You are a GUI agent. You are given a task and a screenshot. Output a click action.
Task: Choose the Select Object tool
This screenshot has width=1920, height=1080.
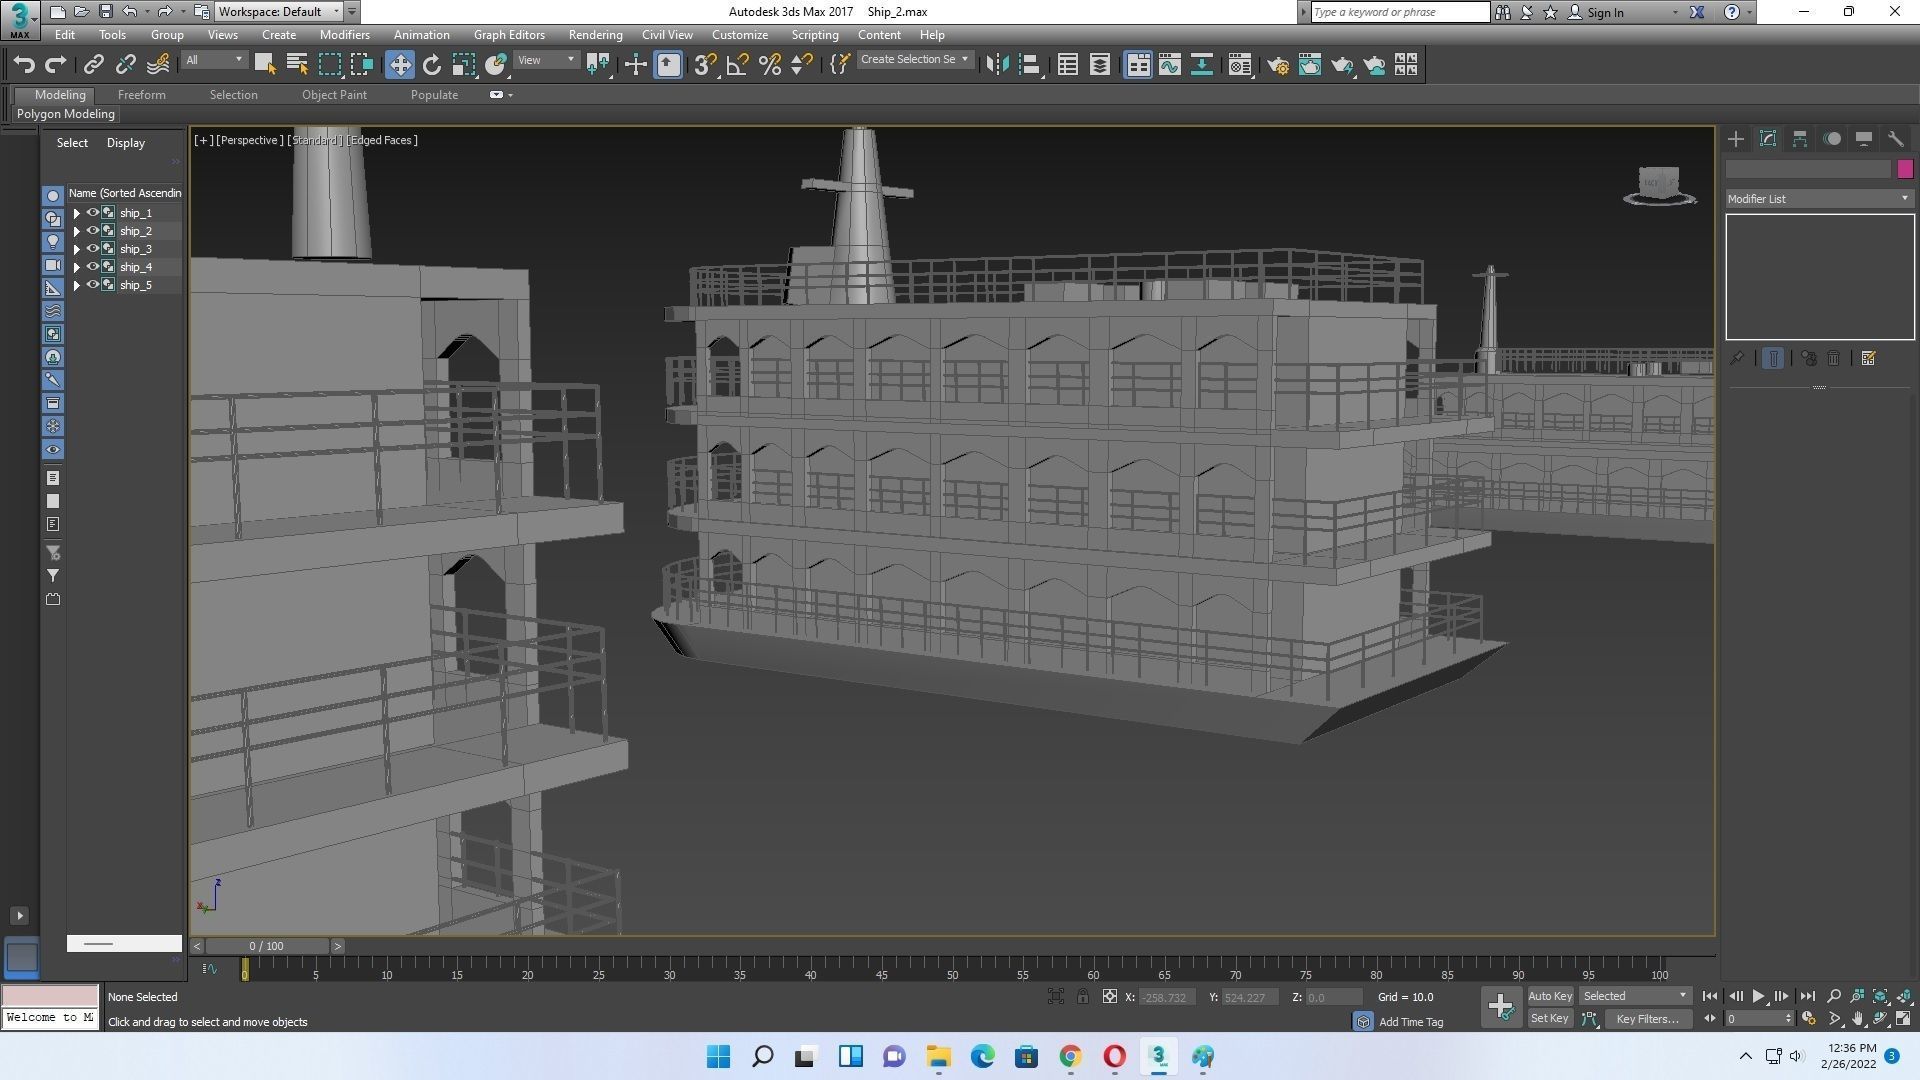tap(265, 65)
